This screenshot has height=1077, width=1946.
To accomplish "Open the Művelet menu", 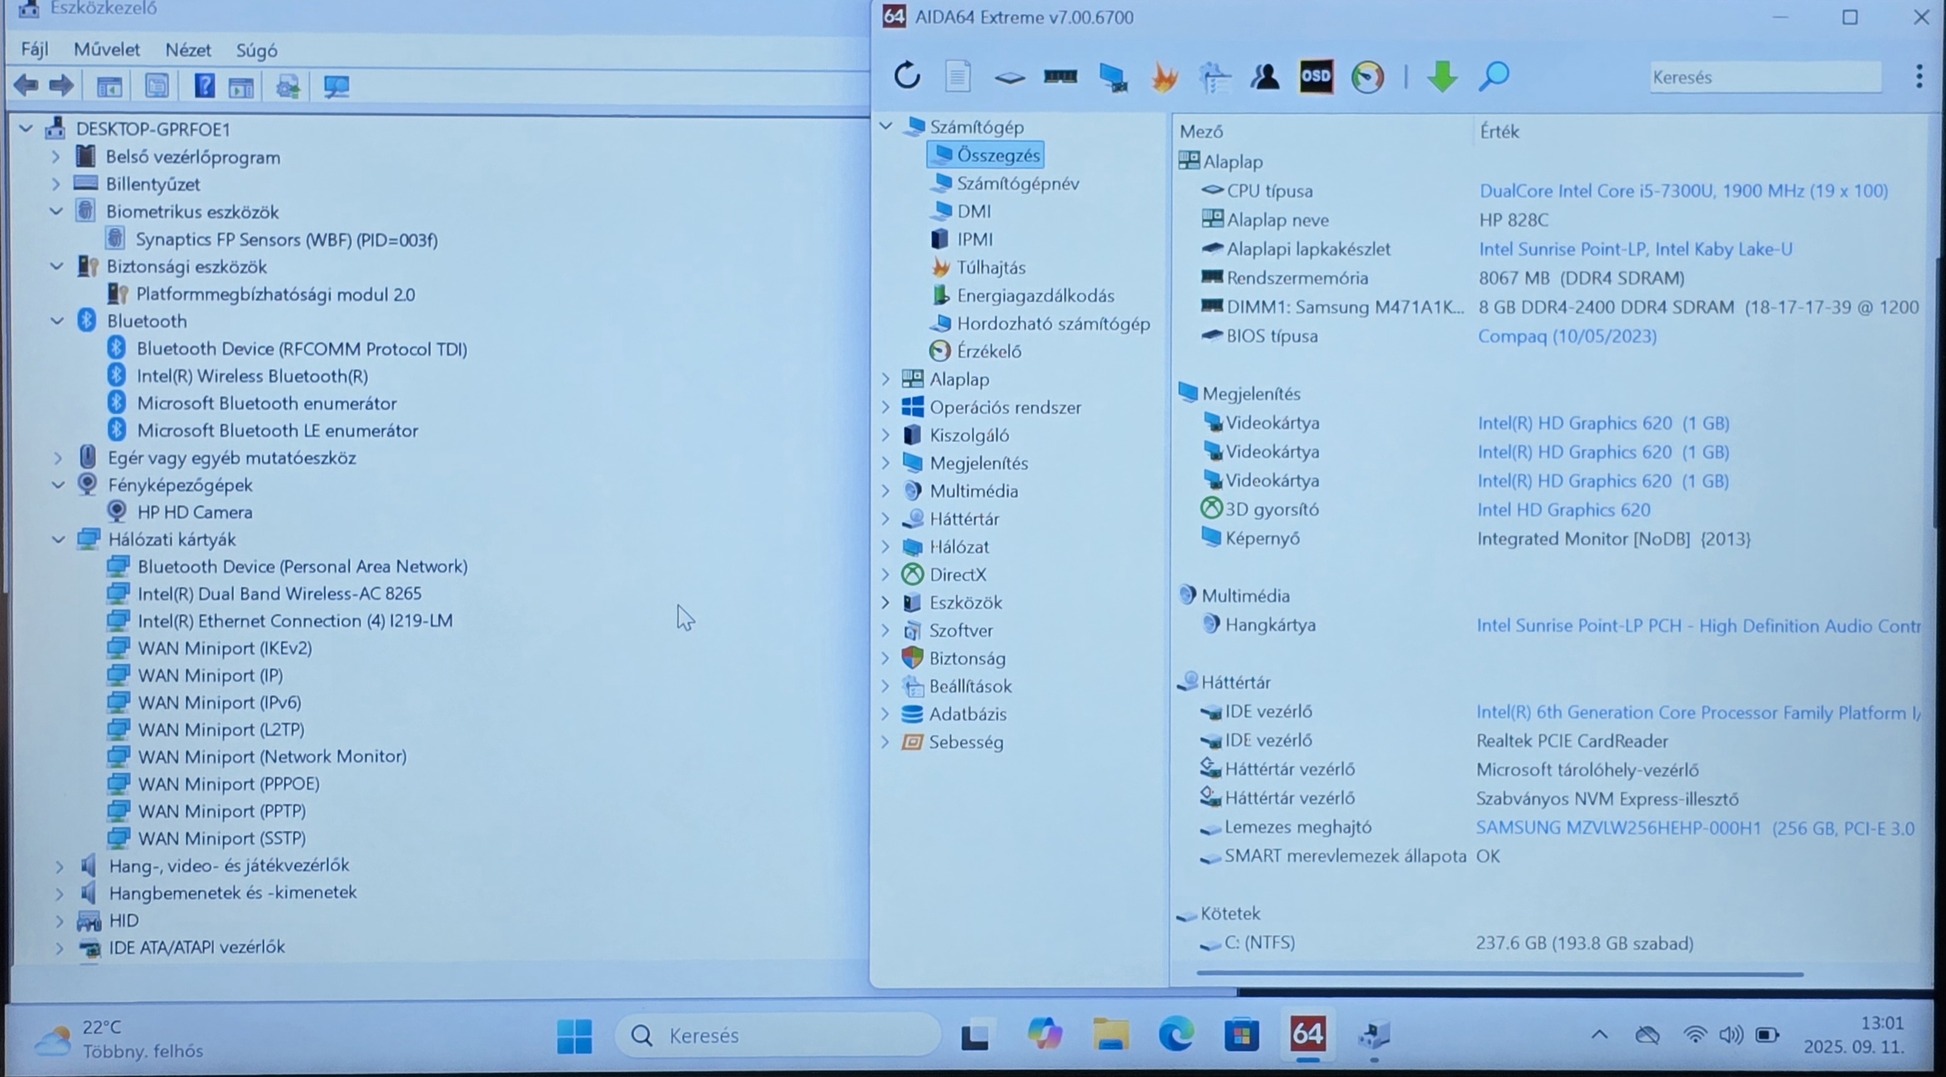I will tap(107, 50).
